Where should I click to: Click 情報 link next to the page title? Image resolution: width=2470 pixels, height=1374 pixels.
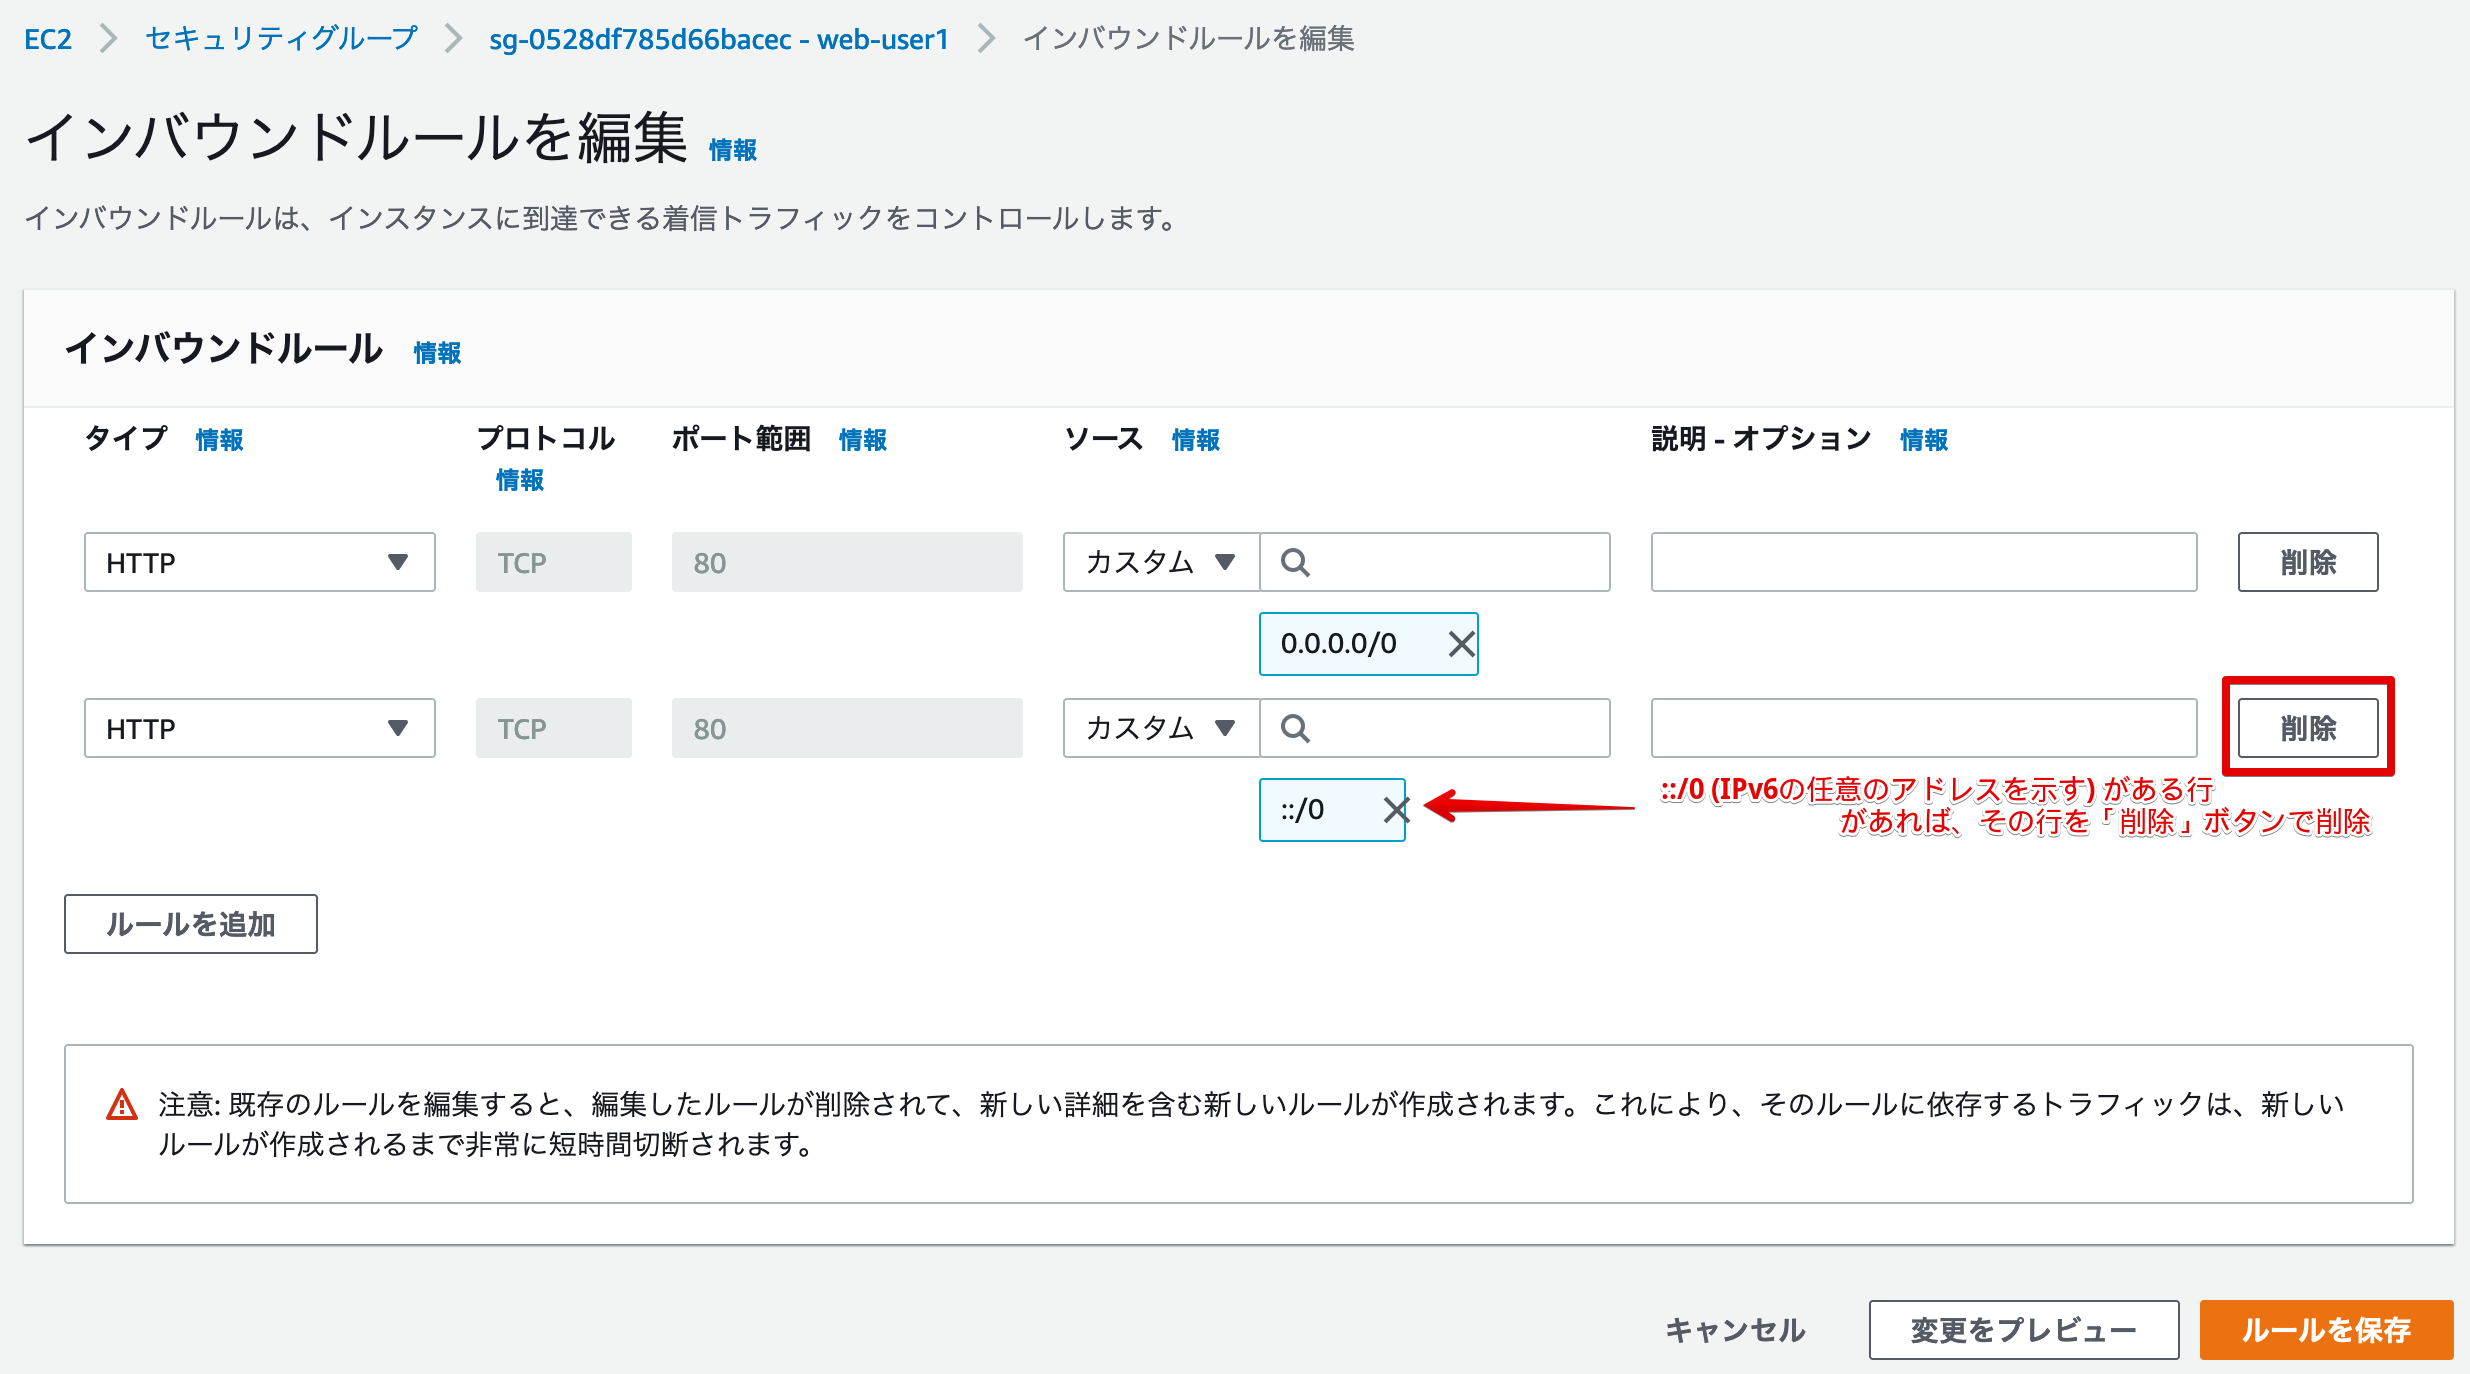point(733,150)
